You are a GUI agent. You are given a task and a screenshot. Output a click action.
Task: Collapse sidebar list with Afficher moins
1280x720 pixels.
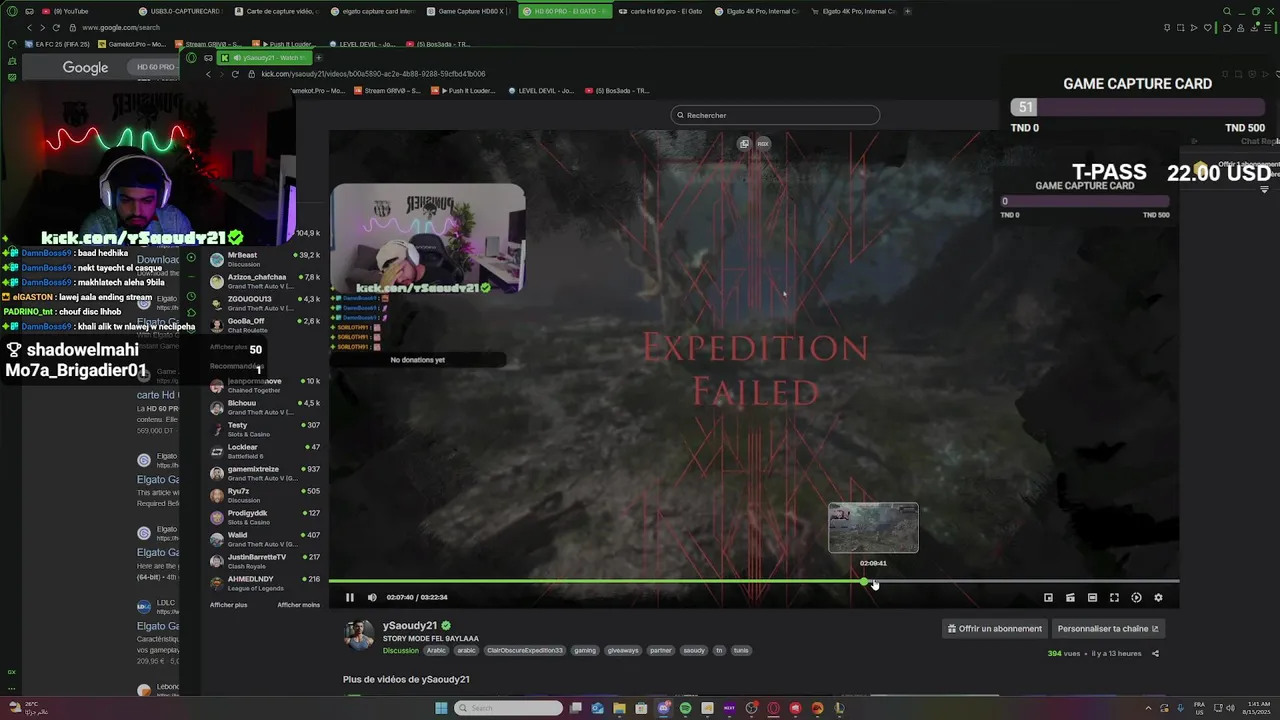click(x=298, y=605)
